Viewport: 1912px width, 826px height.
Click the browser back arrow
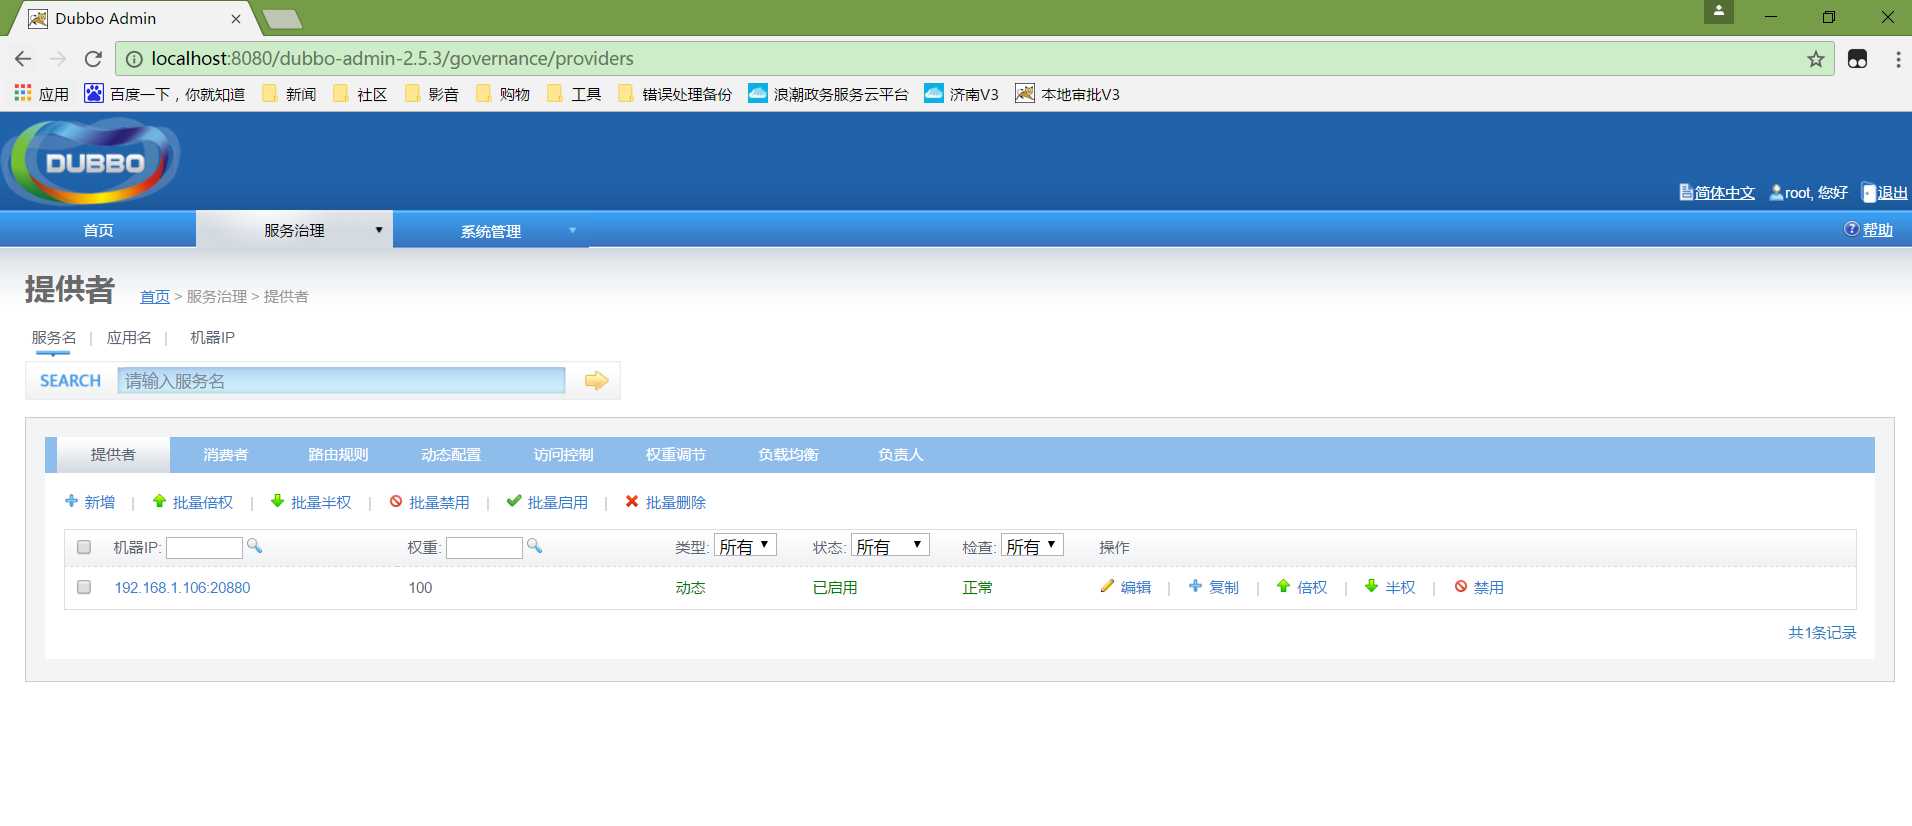click(x=23, y=58)
